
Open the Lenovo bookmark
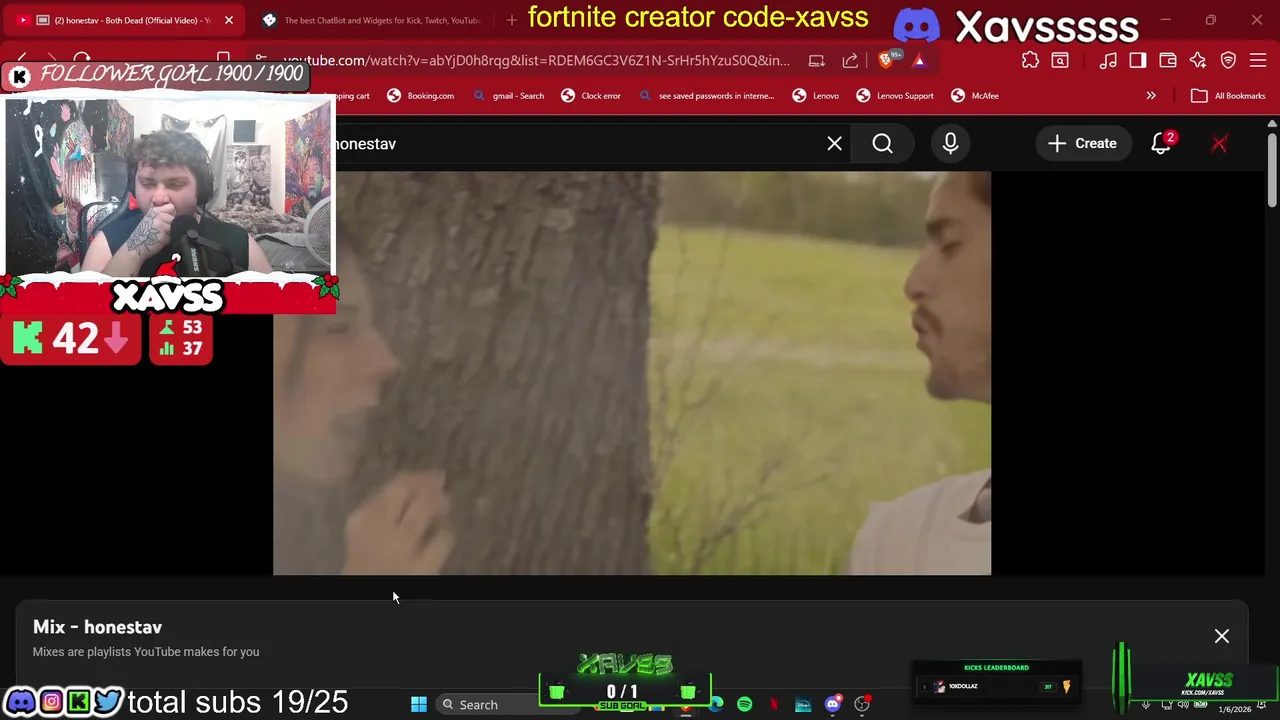(x=816, y=96)
